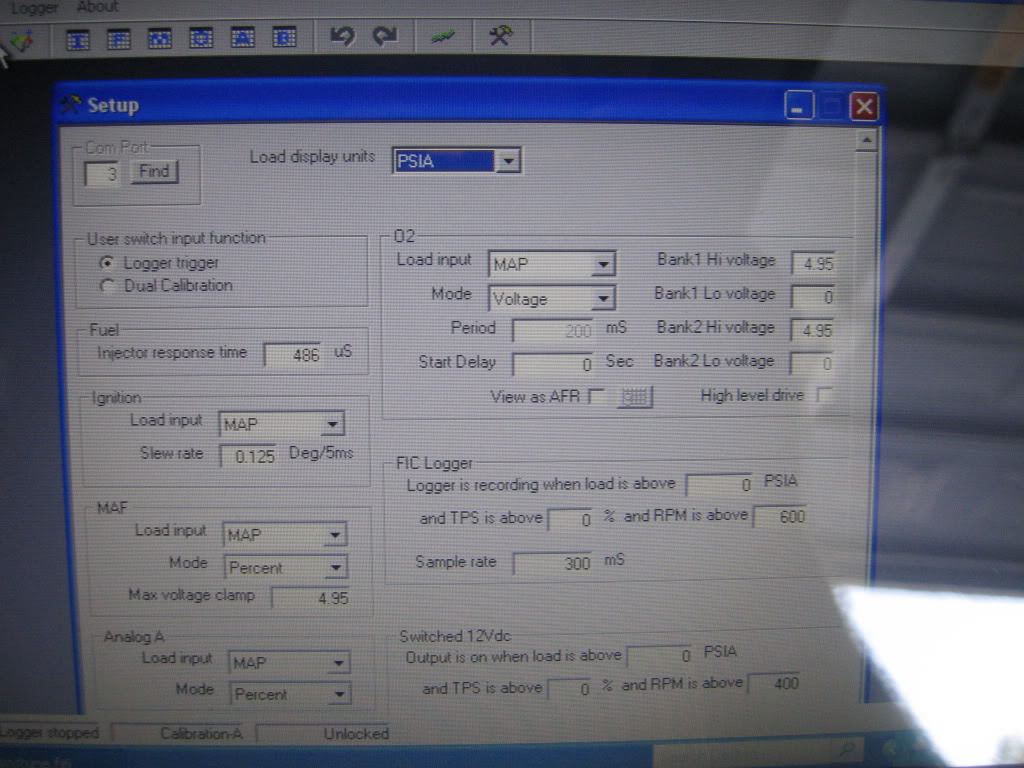Click the O2 Start Delay field
This screenshot has width=1024, height=768.
(x=553, y=364)
